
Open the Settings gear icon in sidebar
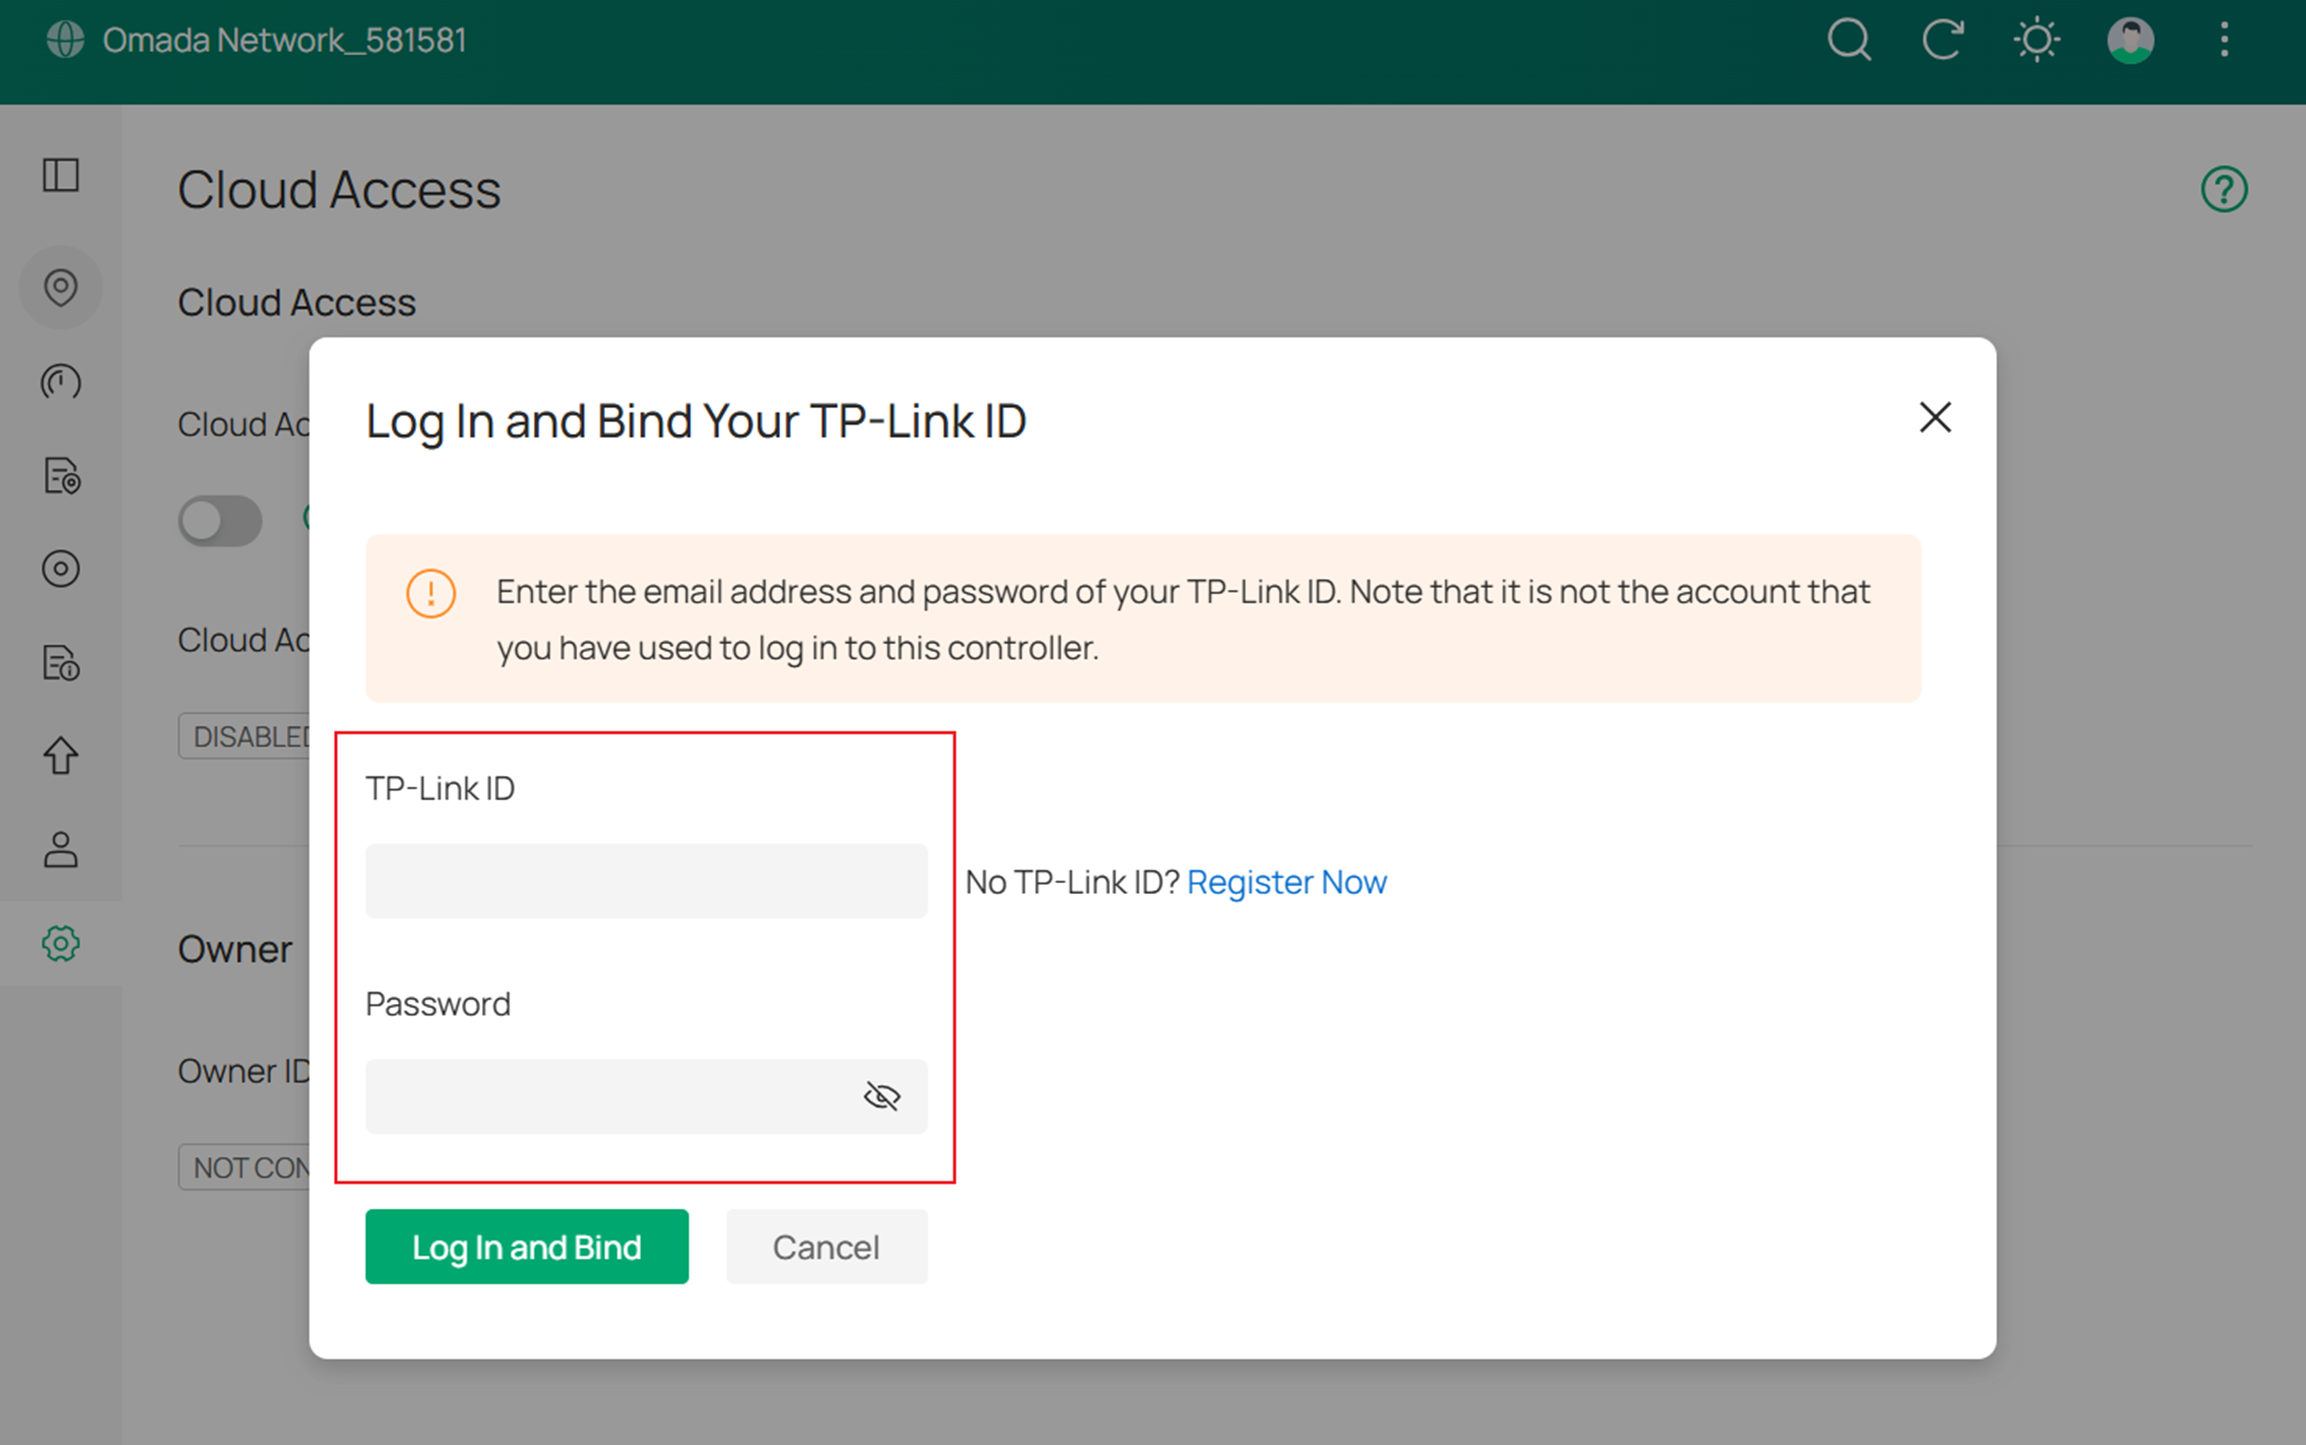click(61, 943)
